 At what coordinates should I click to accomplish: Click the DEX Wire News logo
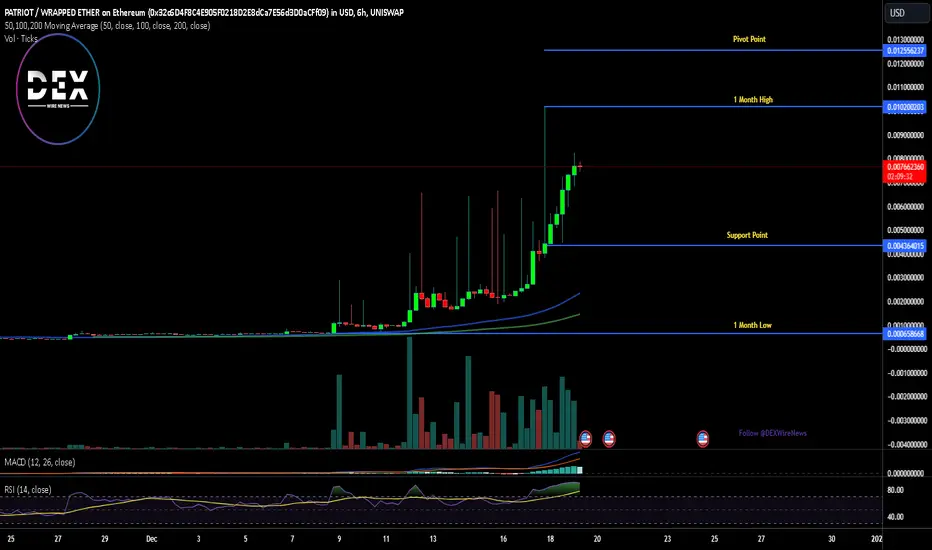[58, 89]
